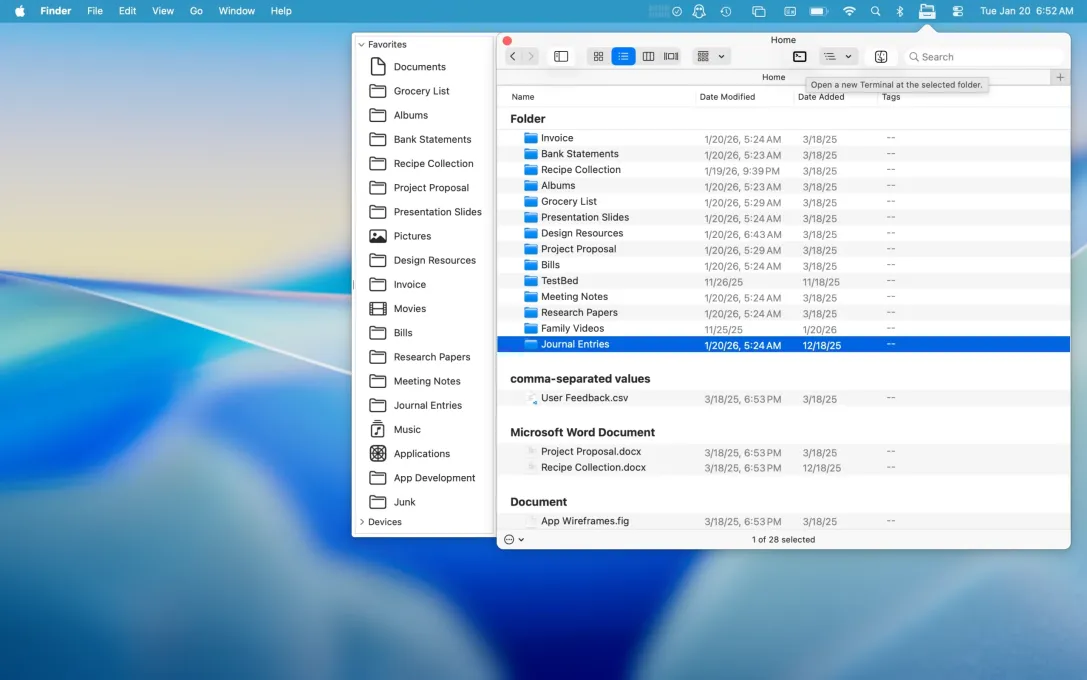Screen dimensions: 1087x680
Task: Open the Edit menu
Action: pos(127,11)
